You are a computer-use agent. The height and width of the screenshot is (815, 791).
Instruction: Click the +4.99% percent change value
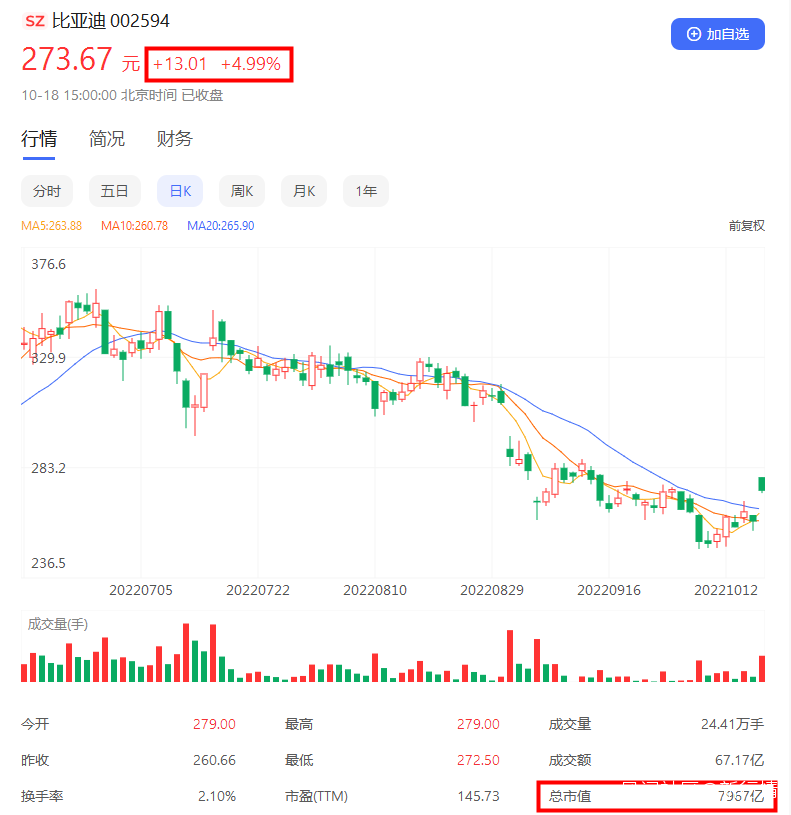pyautogui.click(x=251, y=64)
